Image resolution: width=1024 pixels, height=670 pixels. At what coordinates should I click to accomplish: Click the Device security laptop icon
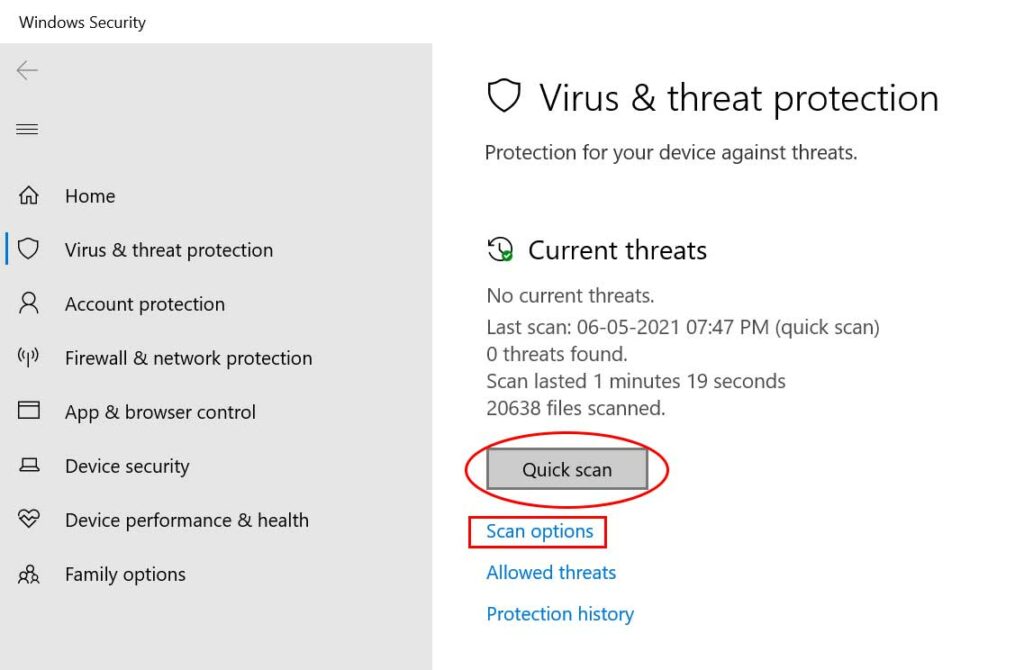pyautogui.click(x=29, y=465)
